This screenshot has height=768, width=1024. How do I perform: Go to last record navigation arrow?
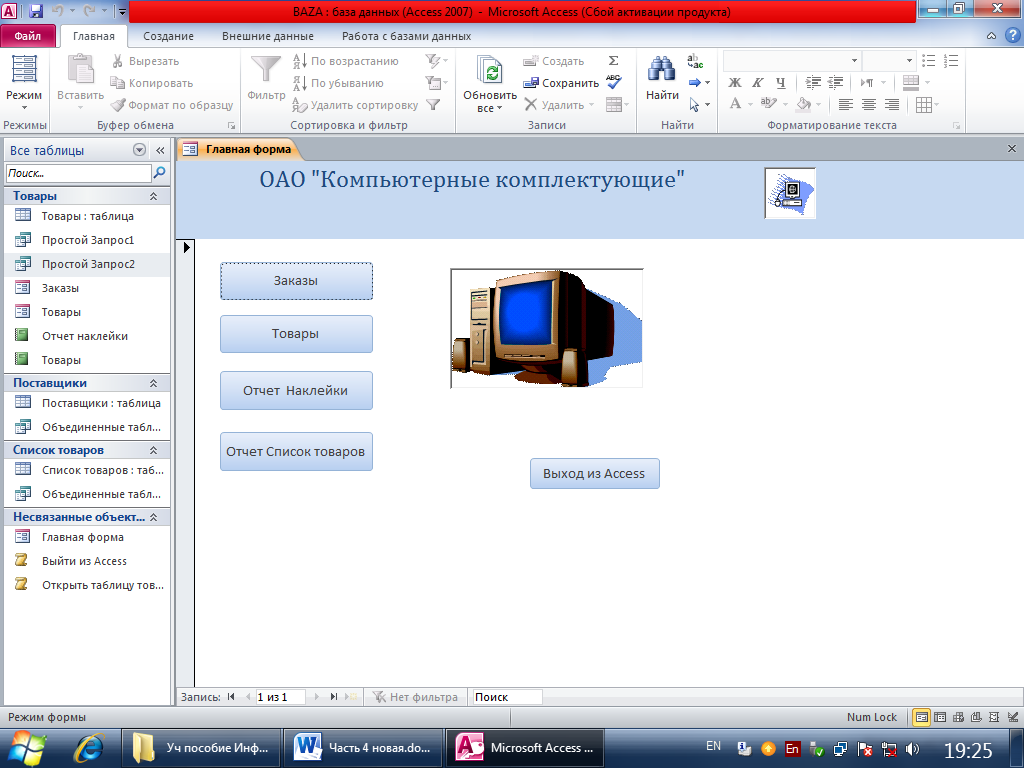point(334,697)
